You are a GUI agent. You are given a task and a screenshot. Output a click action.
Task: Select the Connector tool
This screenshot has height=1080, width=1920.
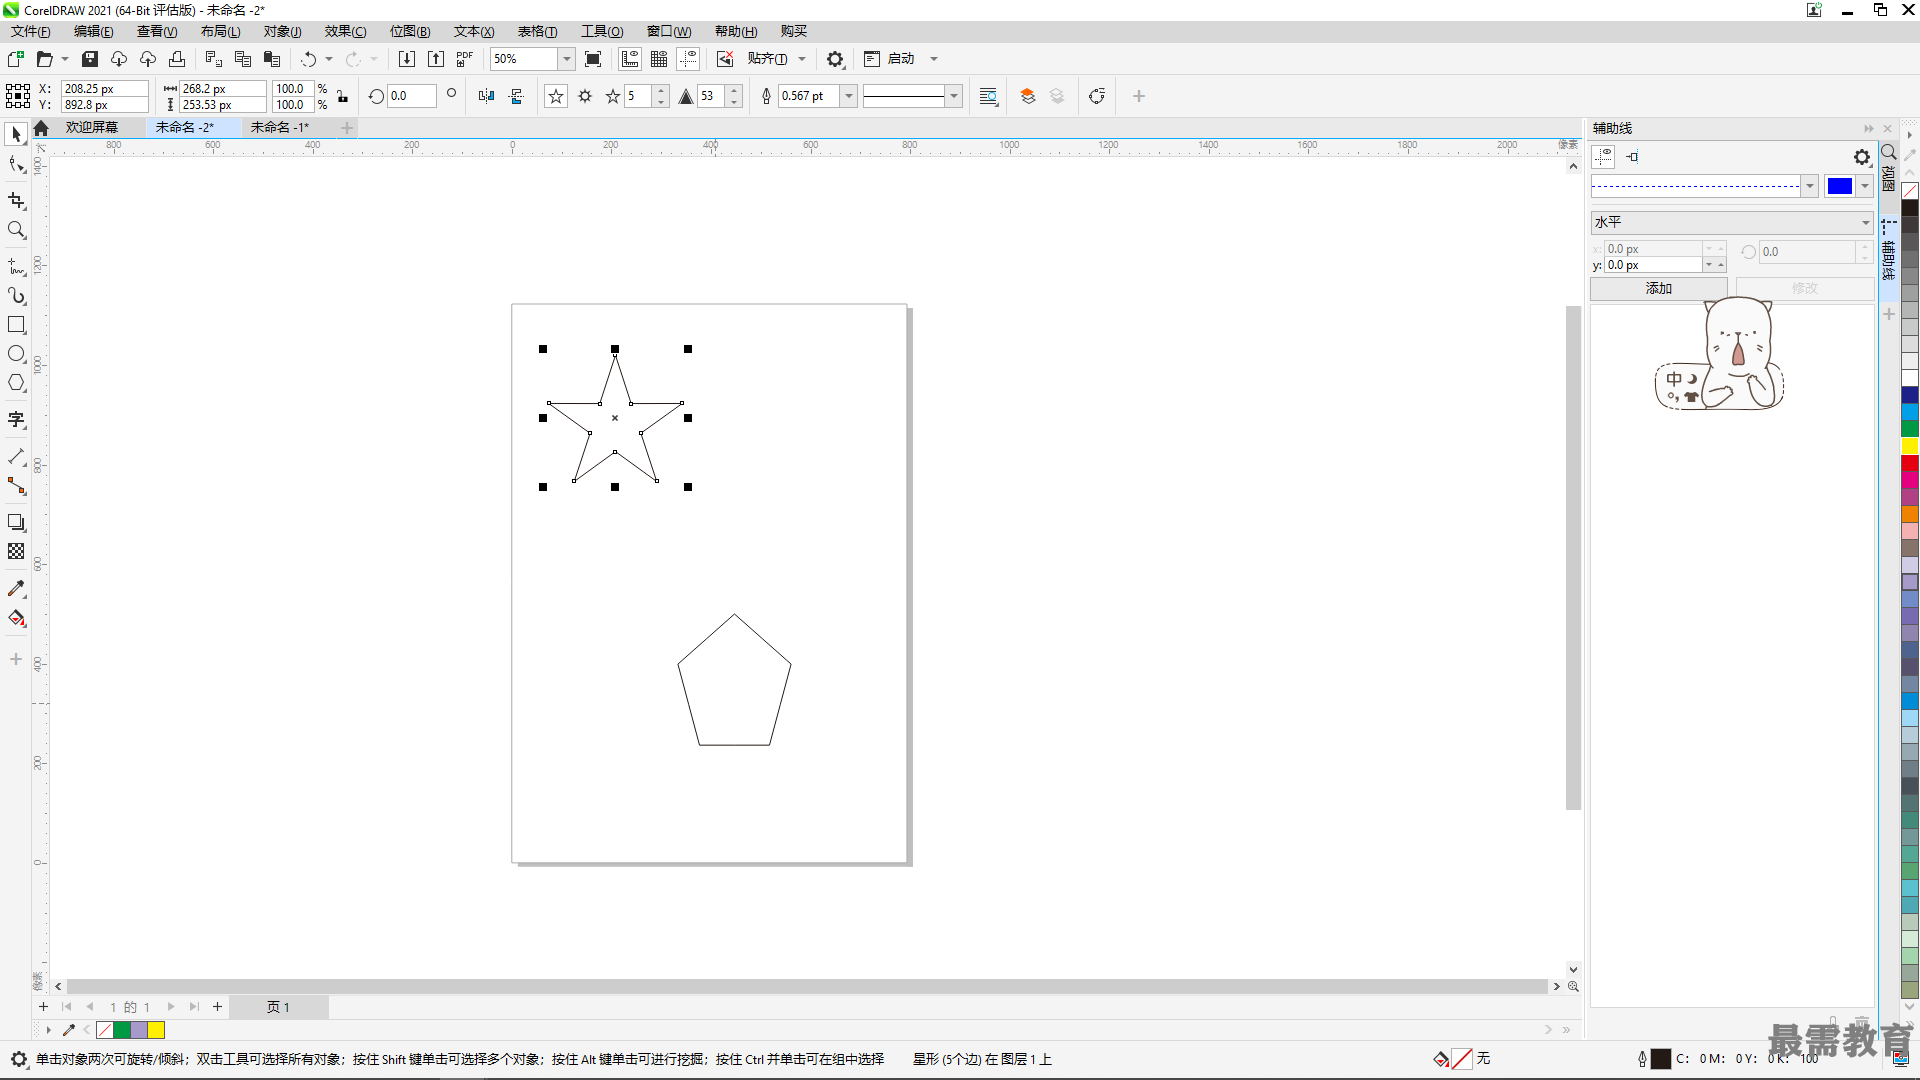click(16, 486)
